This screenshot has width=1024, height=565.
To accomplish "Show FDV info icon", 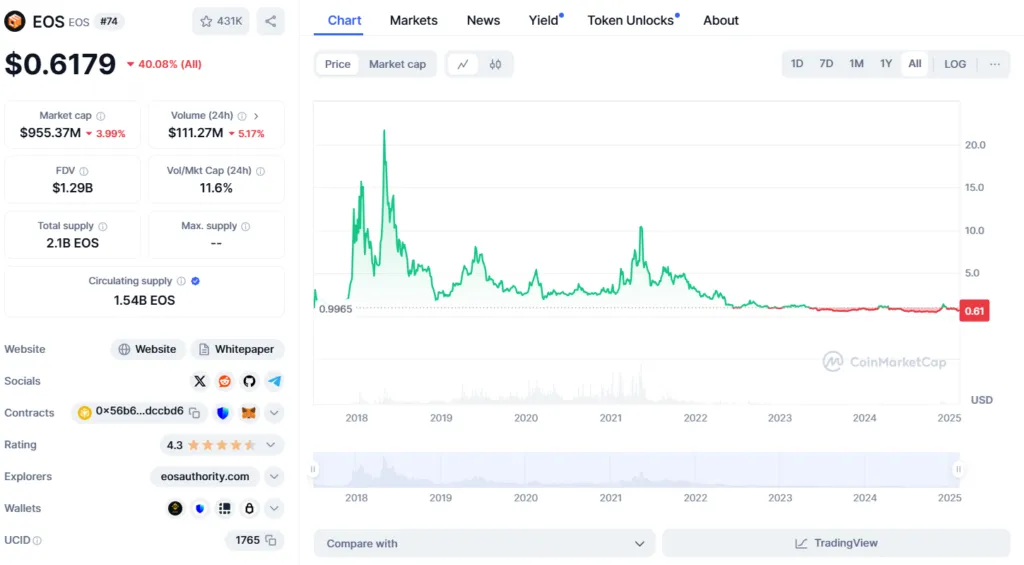I will 84,171.
